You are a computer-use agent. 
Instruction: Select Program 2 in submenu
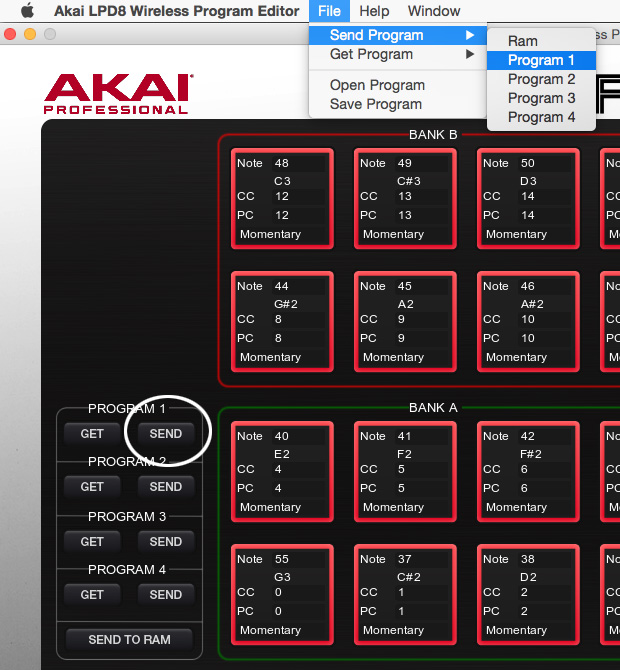541,79
